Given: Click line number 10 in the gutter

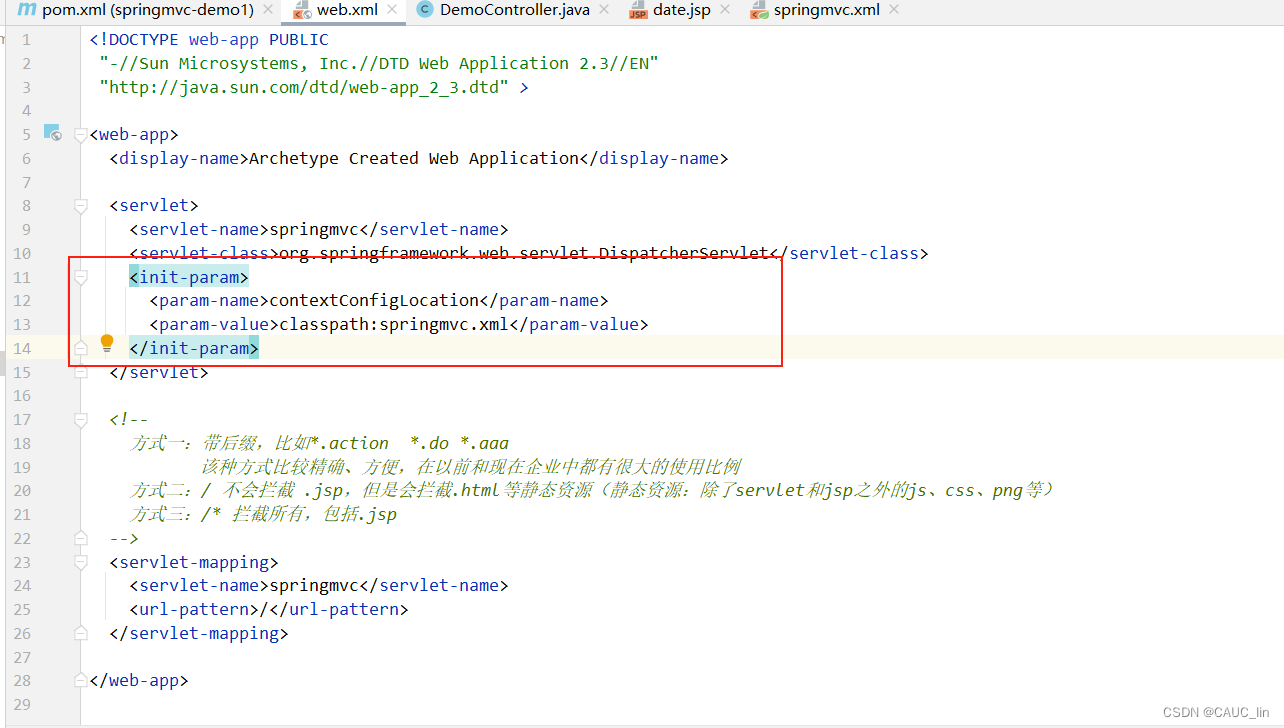Looking at the screenshot, I should click(22, 253).
